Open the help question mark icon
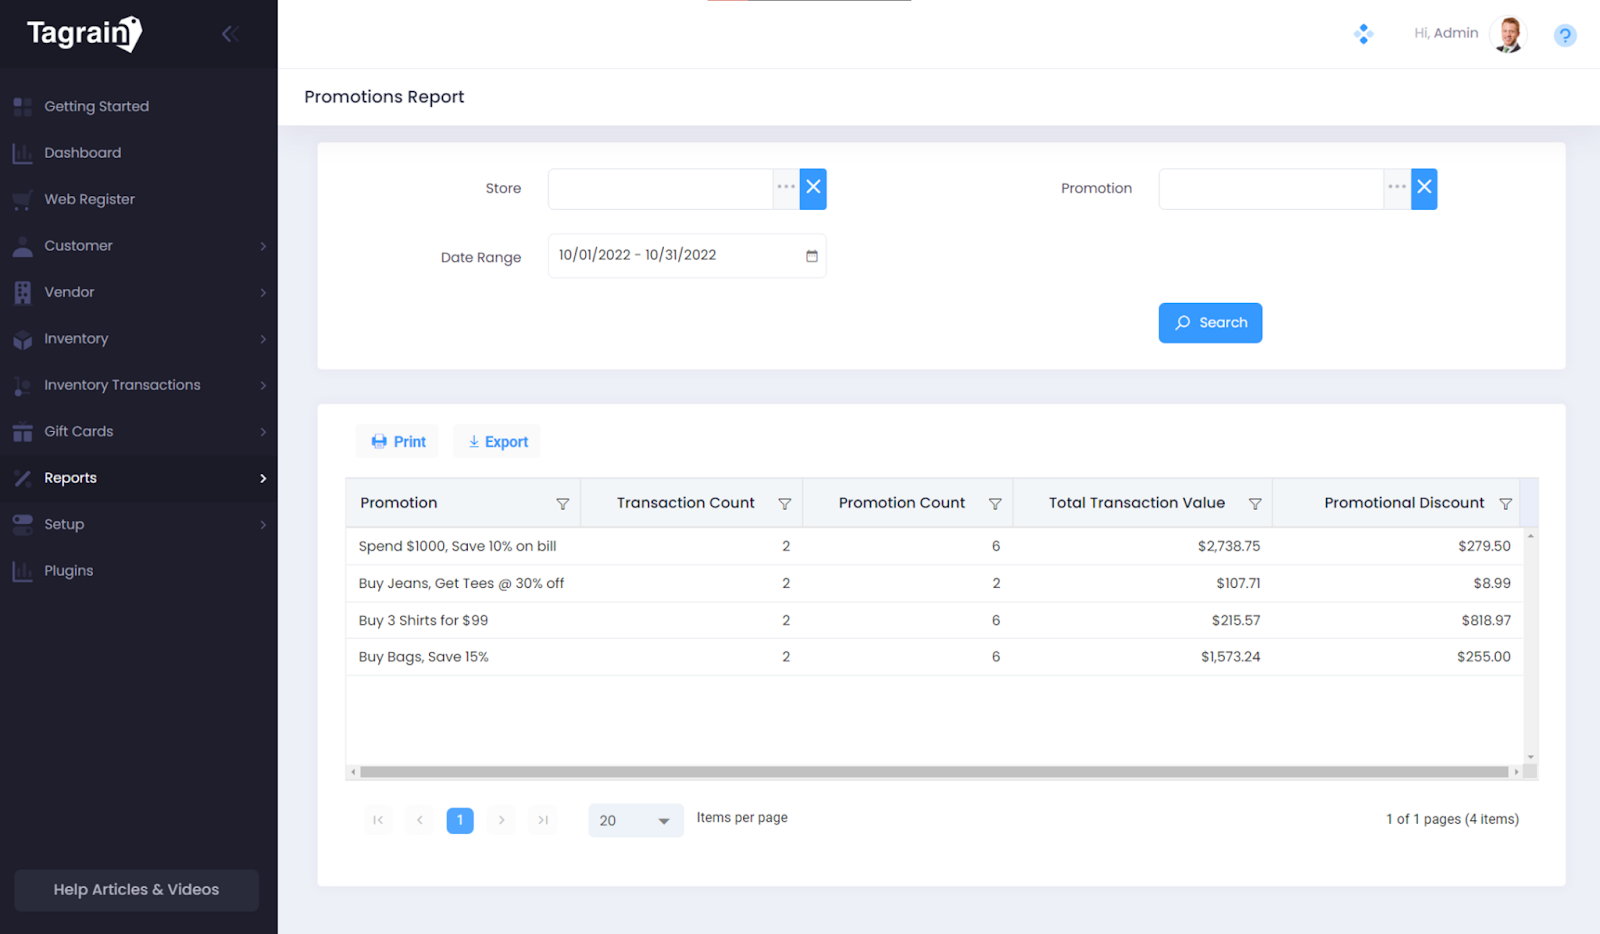This screenshot has height=934, width=1600. 1564,35
